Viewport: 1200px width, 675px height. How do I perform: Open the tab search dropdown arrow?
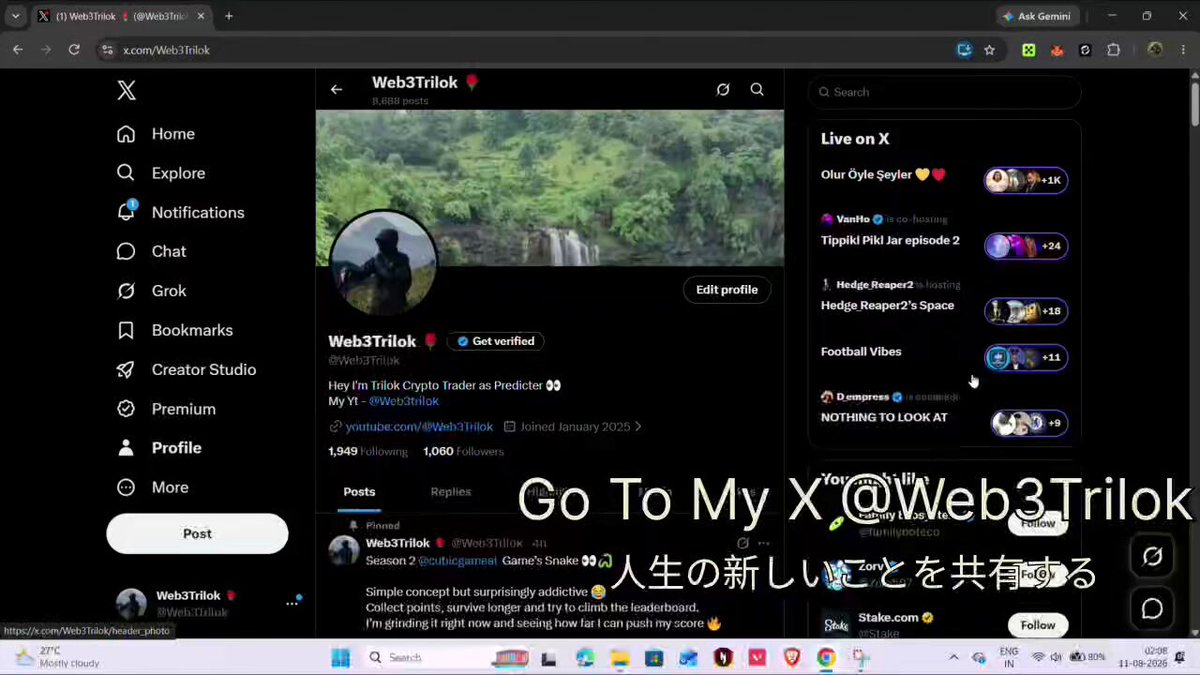pyautogui.click(x=15, y=16)
